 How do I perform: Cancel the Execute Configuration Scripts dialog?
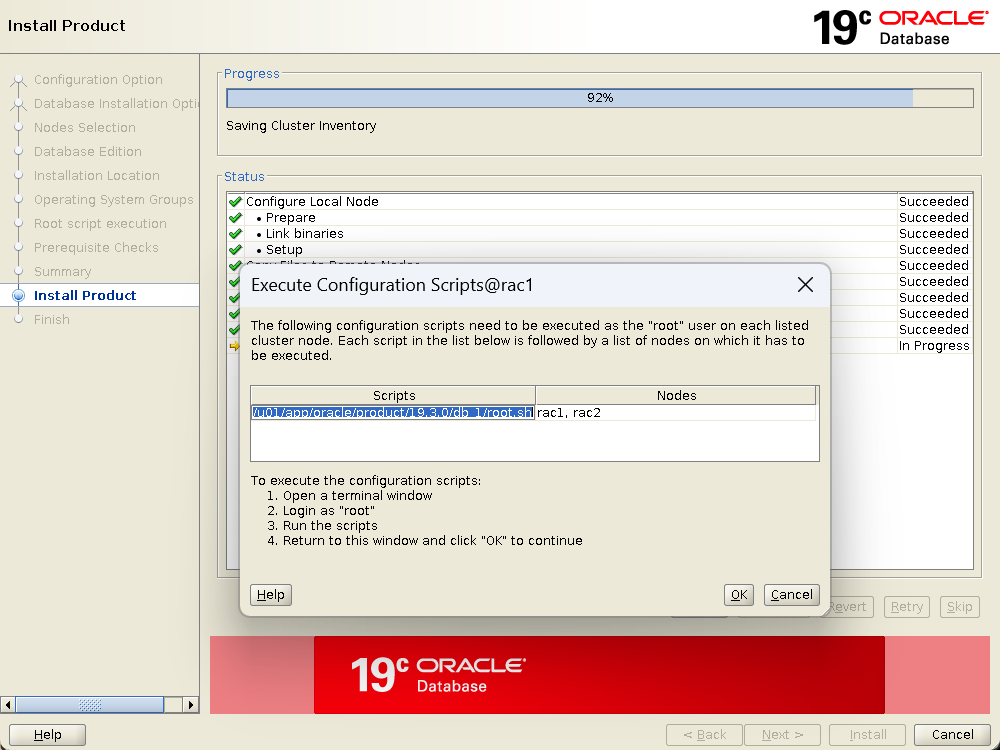[x=791, y=595]
